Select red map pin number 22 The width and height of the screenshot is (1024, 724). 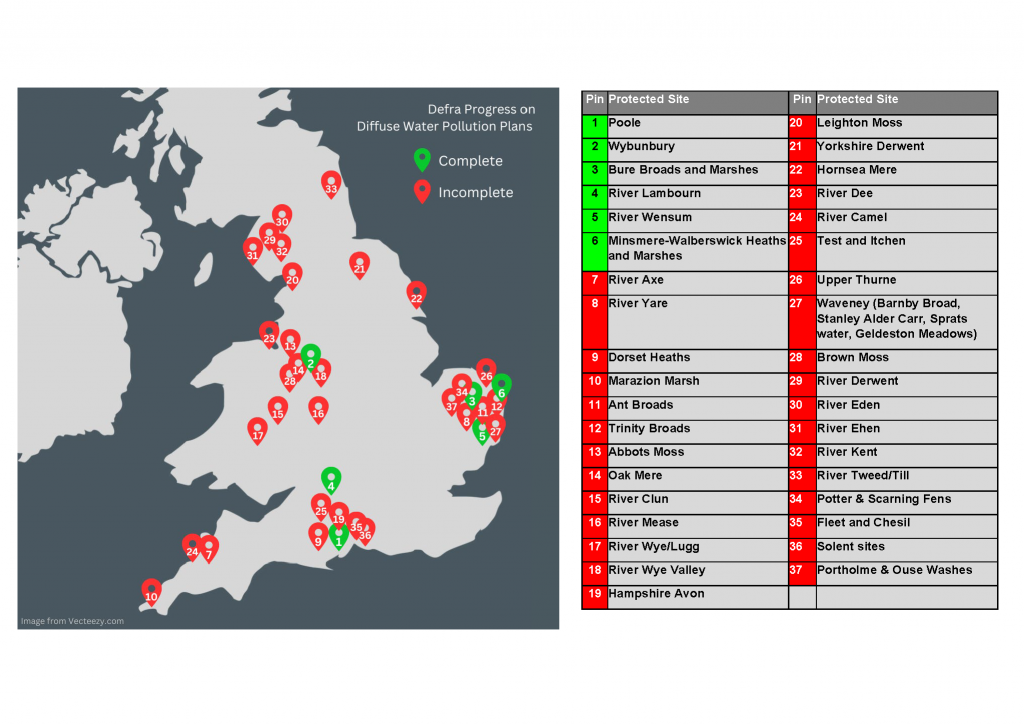(x=417, y=294)
